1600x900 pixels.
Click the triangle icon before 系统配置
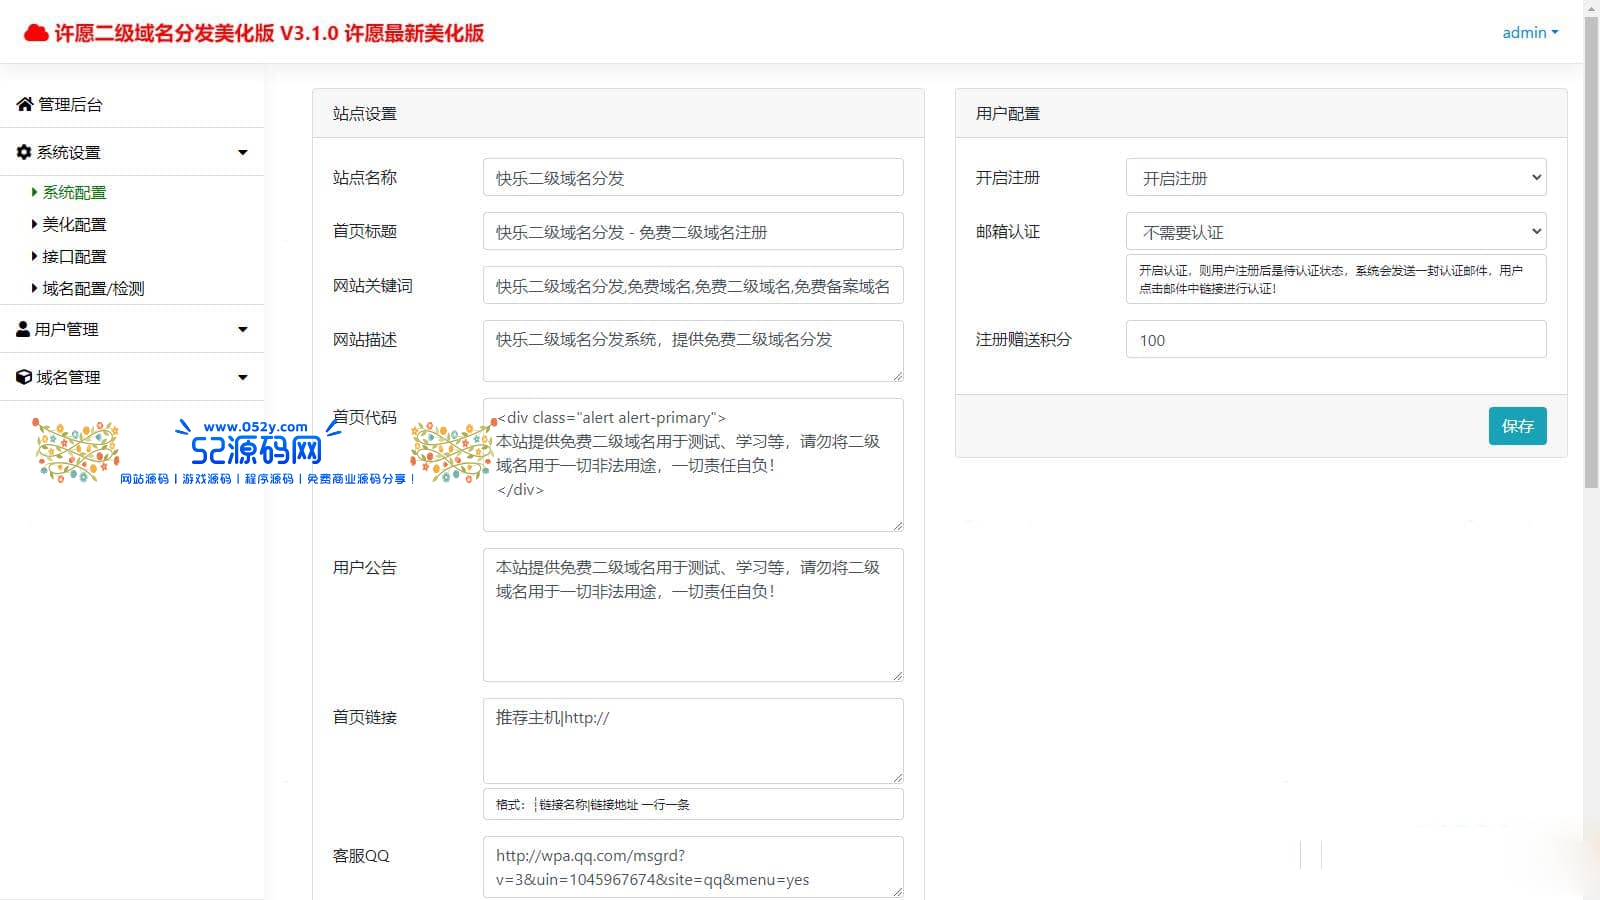click(x=34, y=192)
